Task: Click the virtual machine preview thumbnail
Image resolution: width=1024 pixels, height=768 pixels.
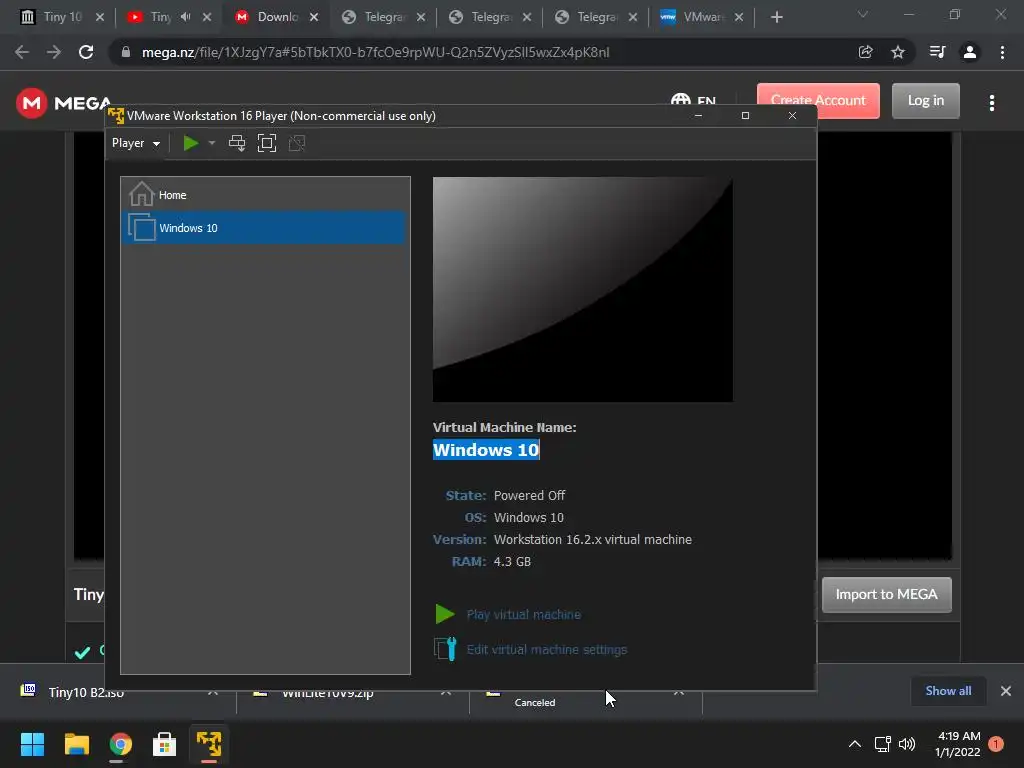Action: [583, 289]
